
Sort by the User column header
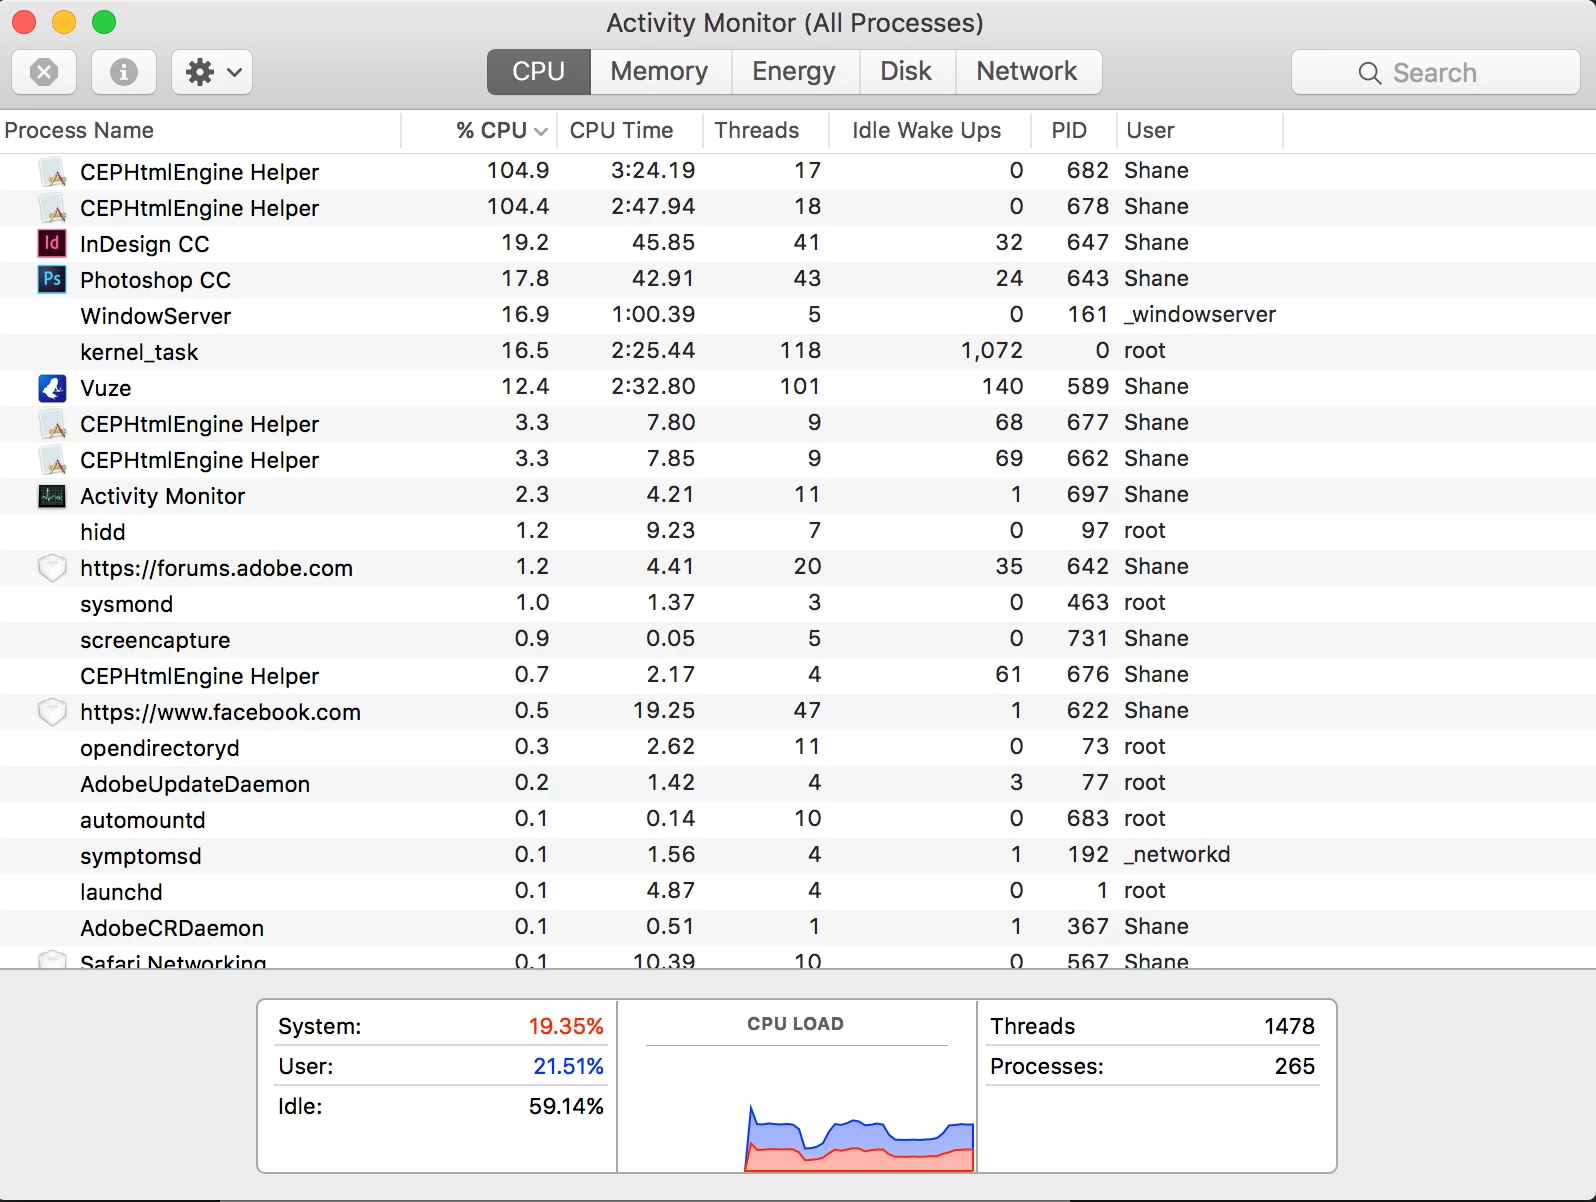point(1199,131)
